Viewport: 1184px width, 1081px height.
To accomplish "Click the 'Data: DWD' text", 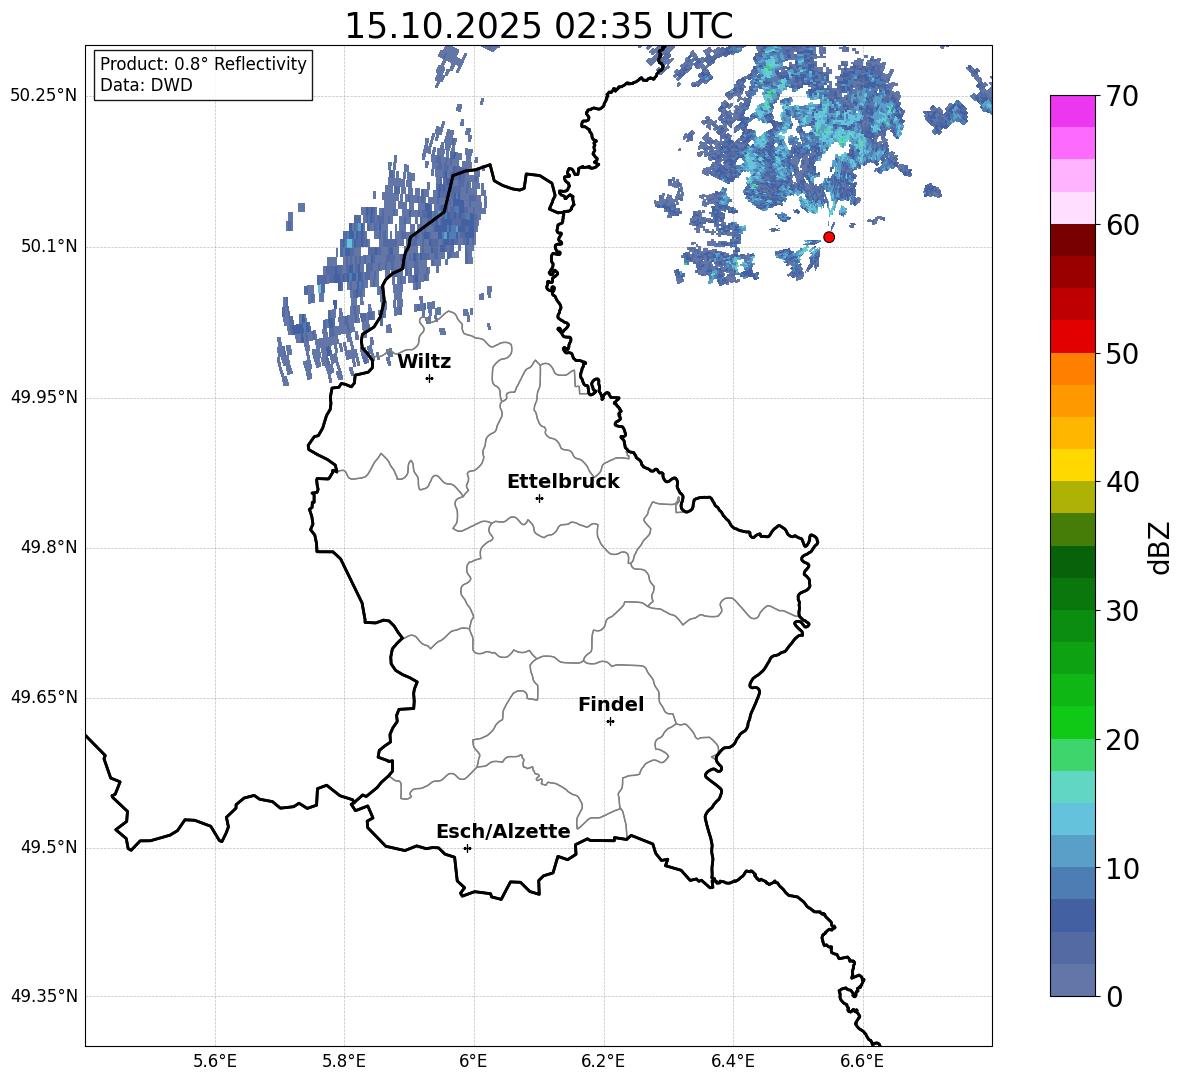I will click(146, 85).
